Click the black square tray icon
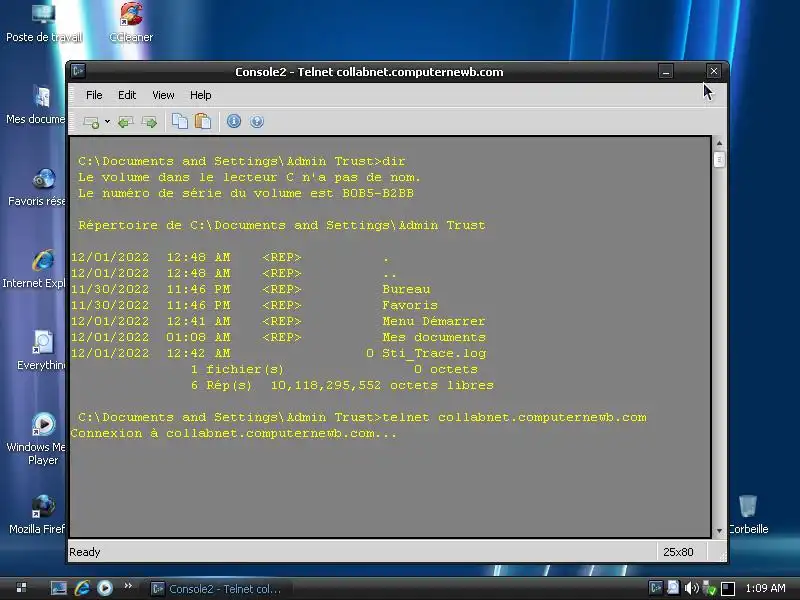Viewport: 800px width, 600px height. (728, 588)
